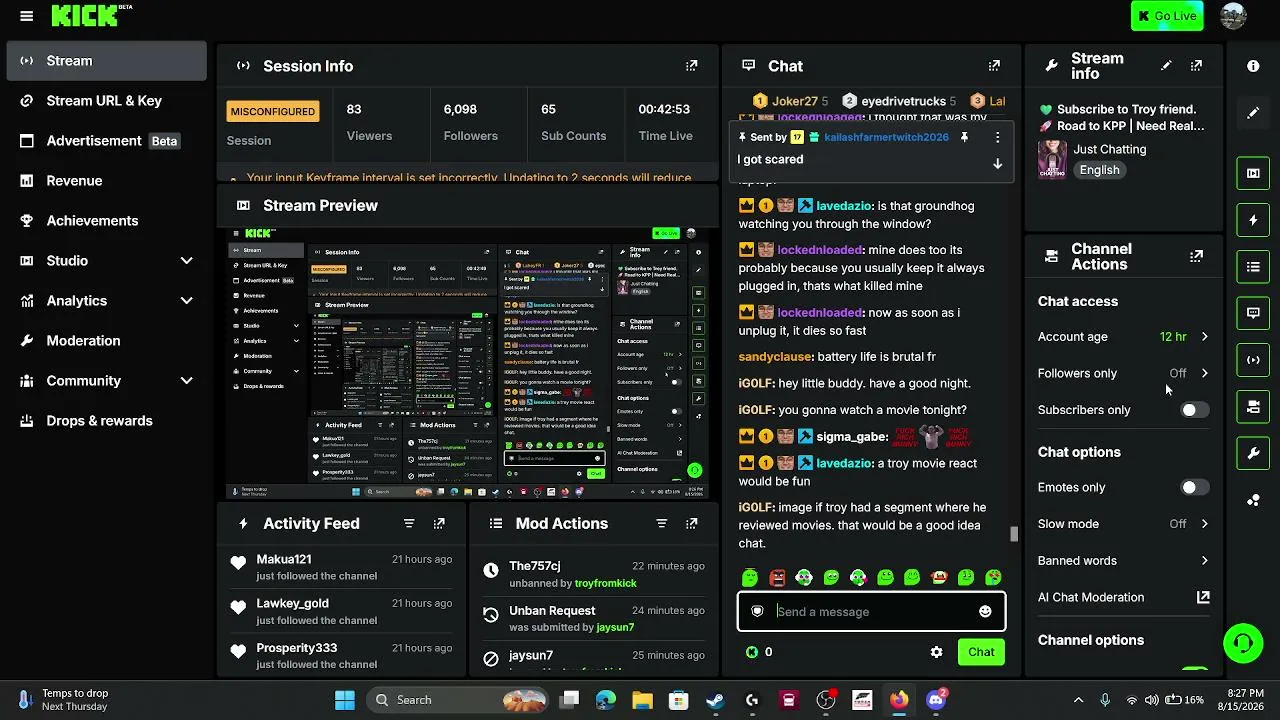Screen dimensions: 1280x720
Task: Click the Go Live button
Action: (1167, 16)
